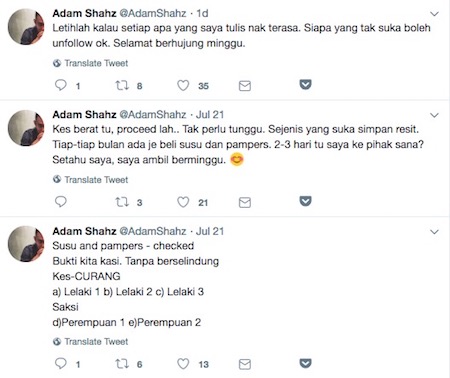Screen dimensions: 450x378
Task: Expand the chevron menu on 'Kes berat tu' tweet
Action: click(x=434, y=115)
